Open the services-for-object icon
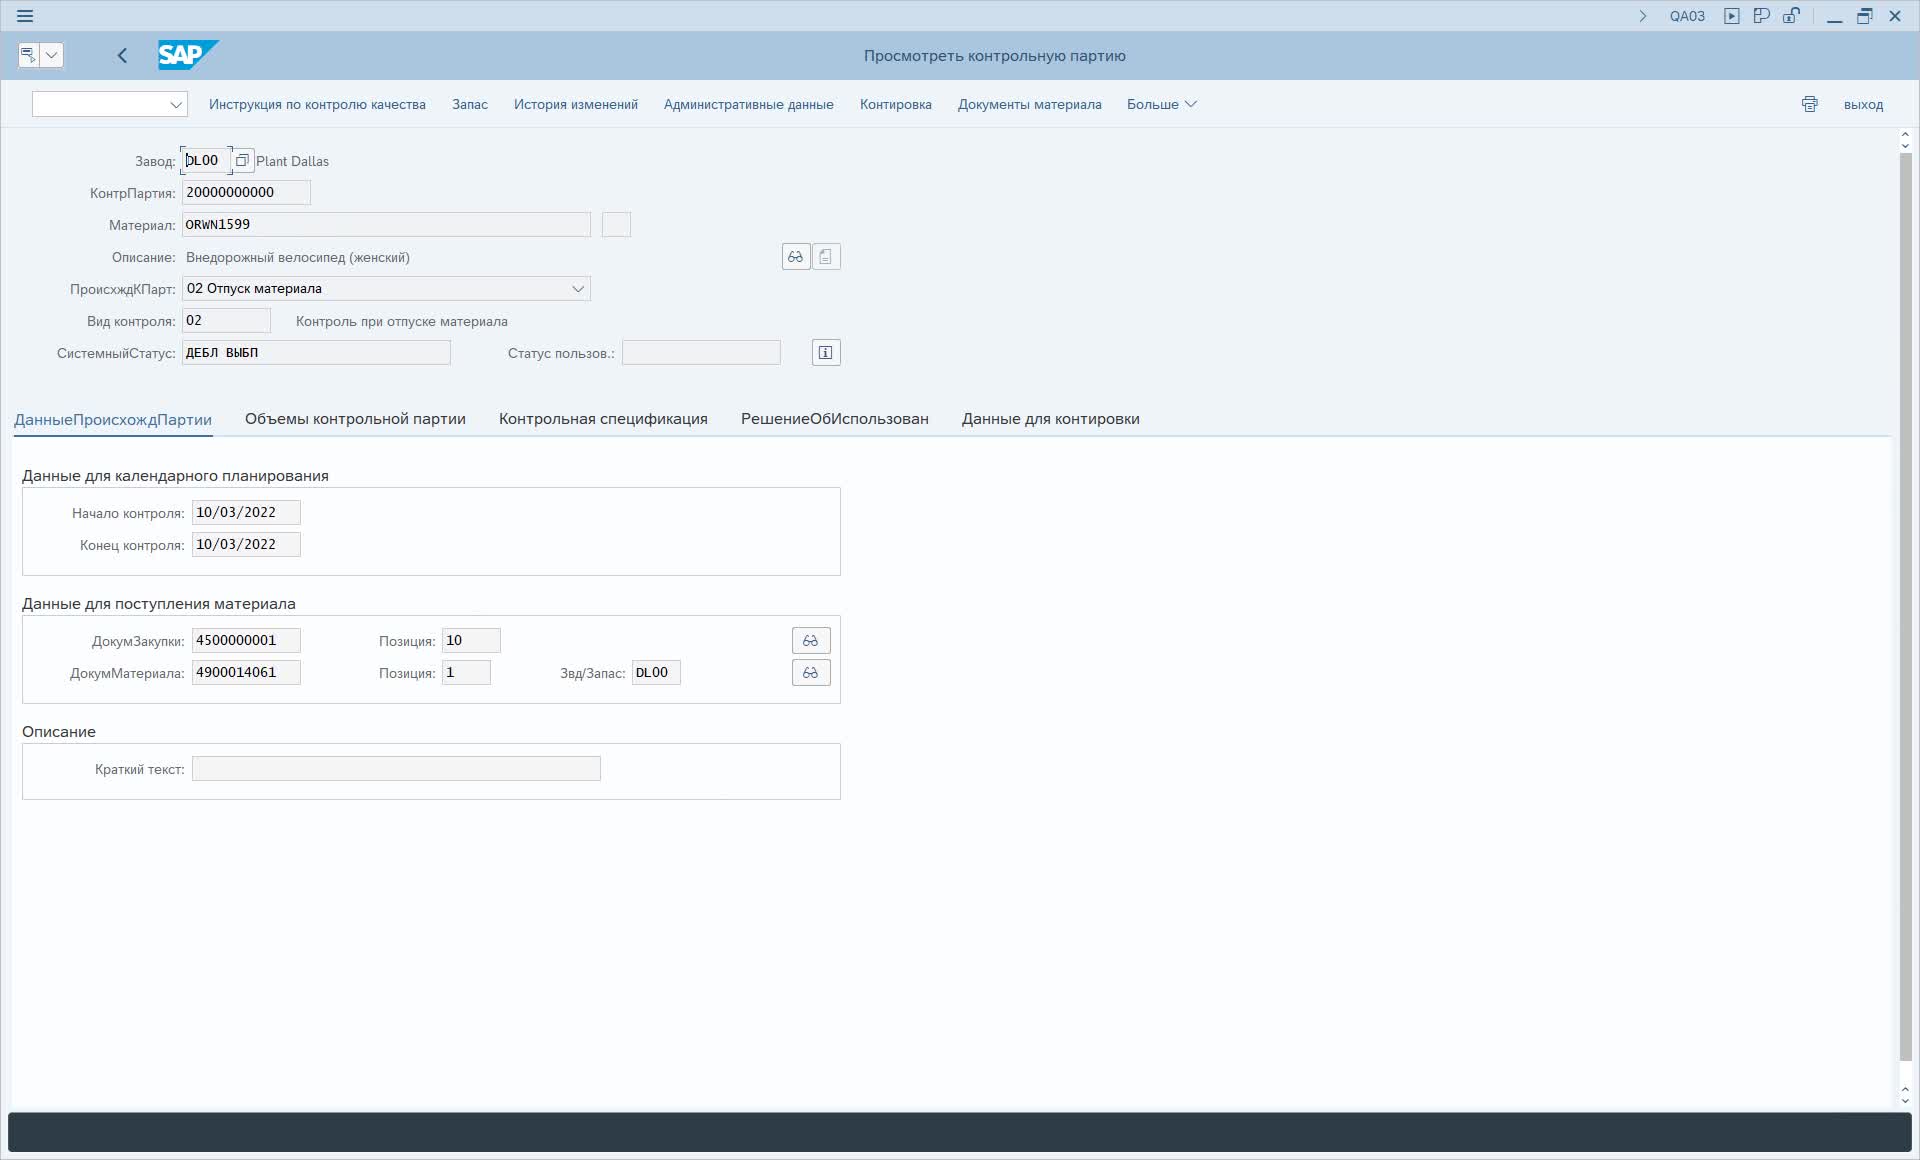Screen dimensions: 1920x1160 (x=28, y=55)
